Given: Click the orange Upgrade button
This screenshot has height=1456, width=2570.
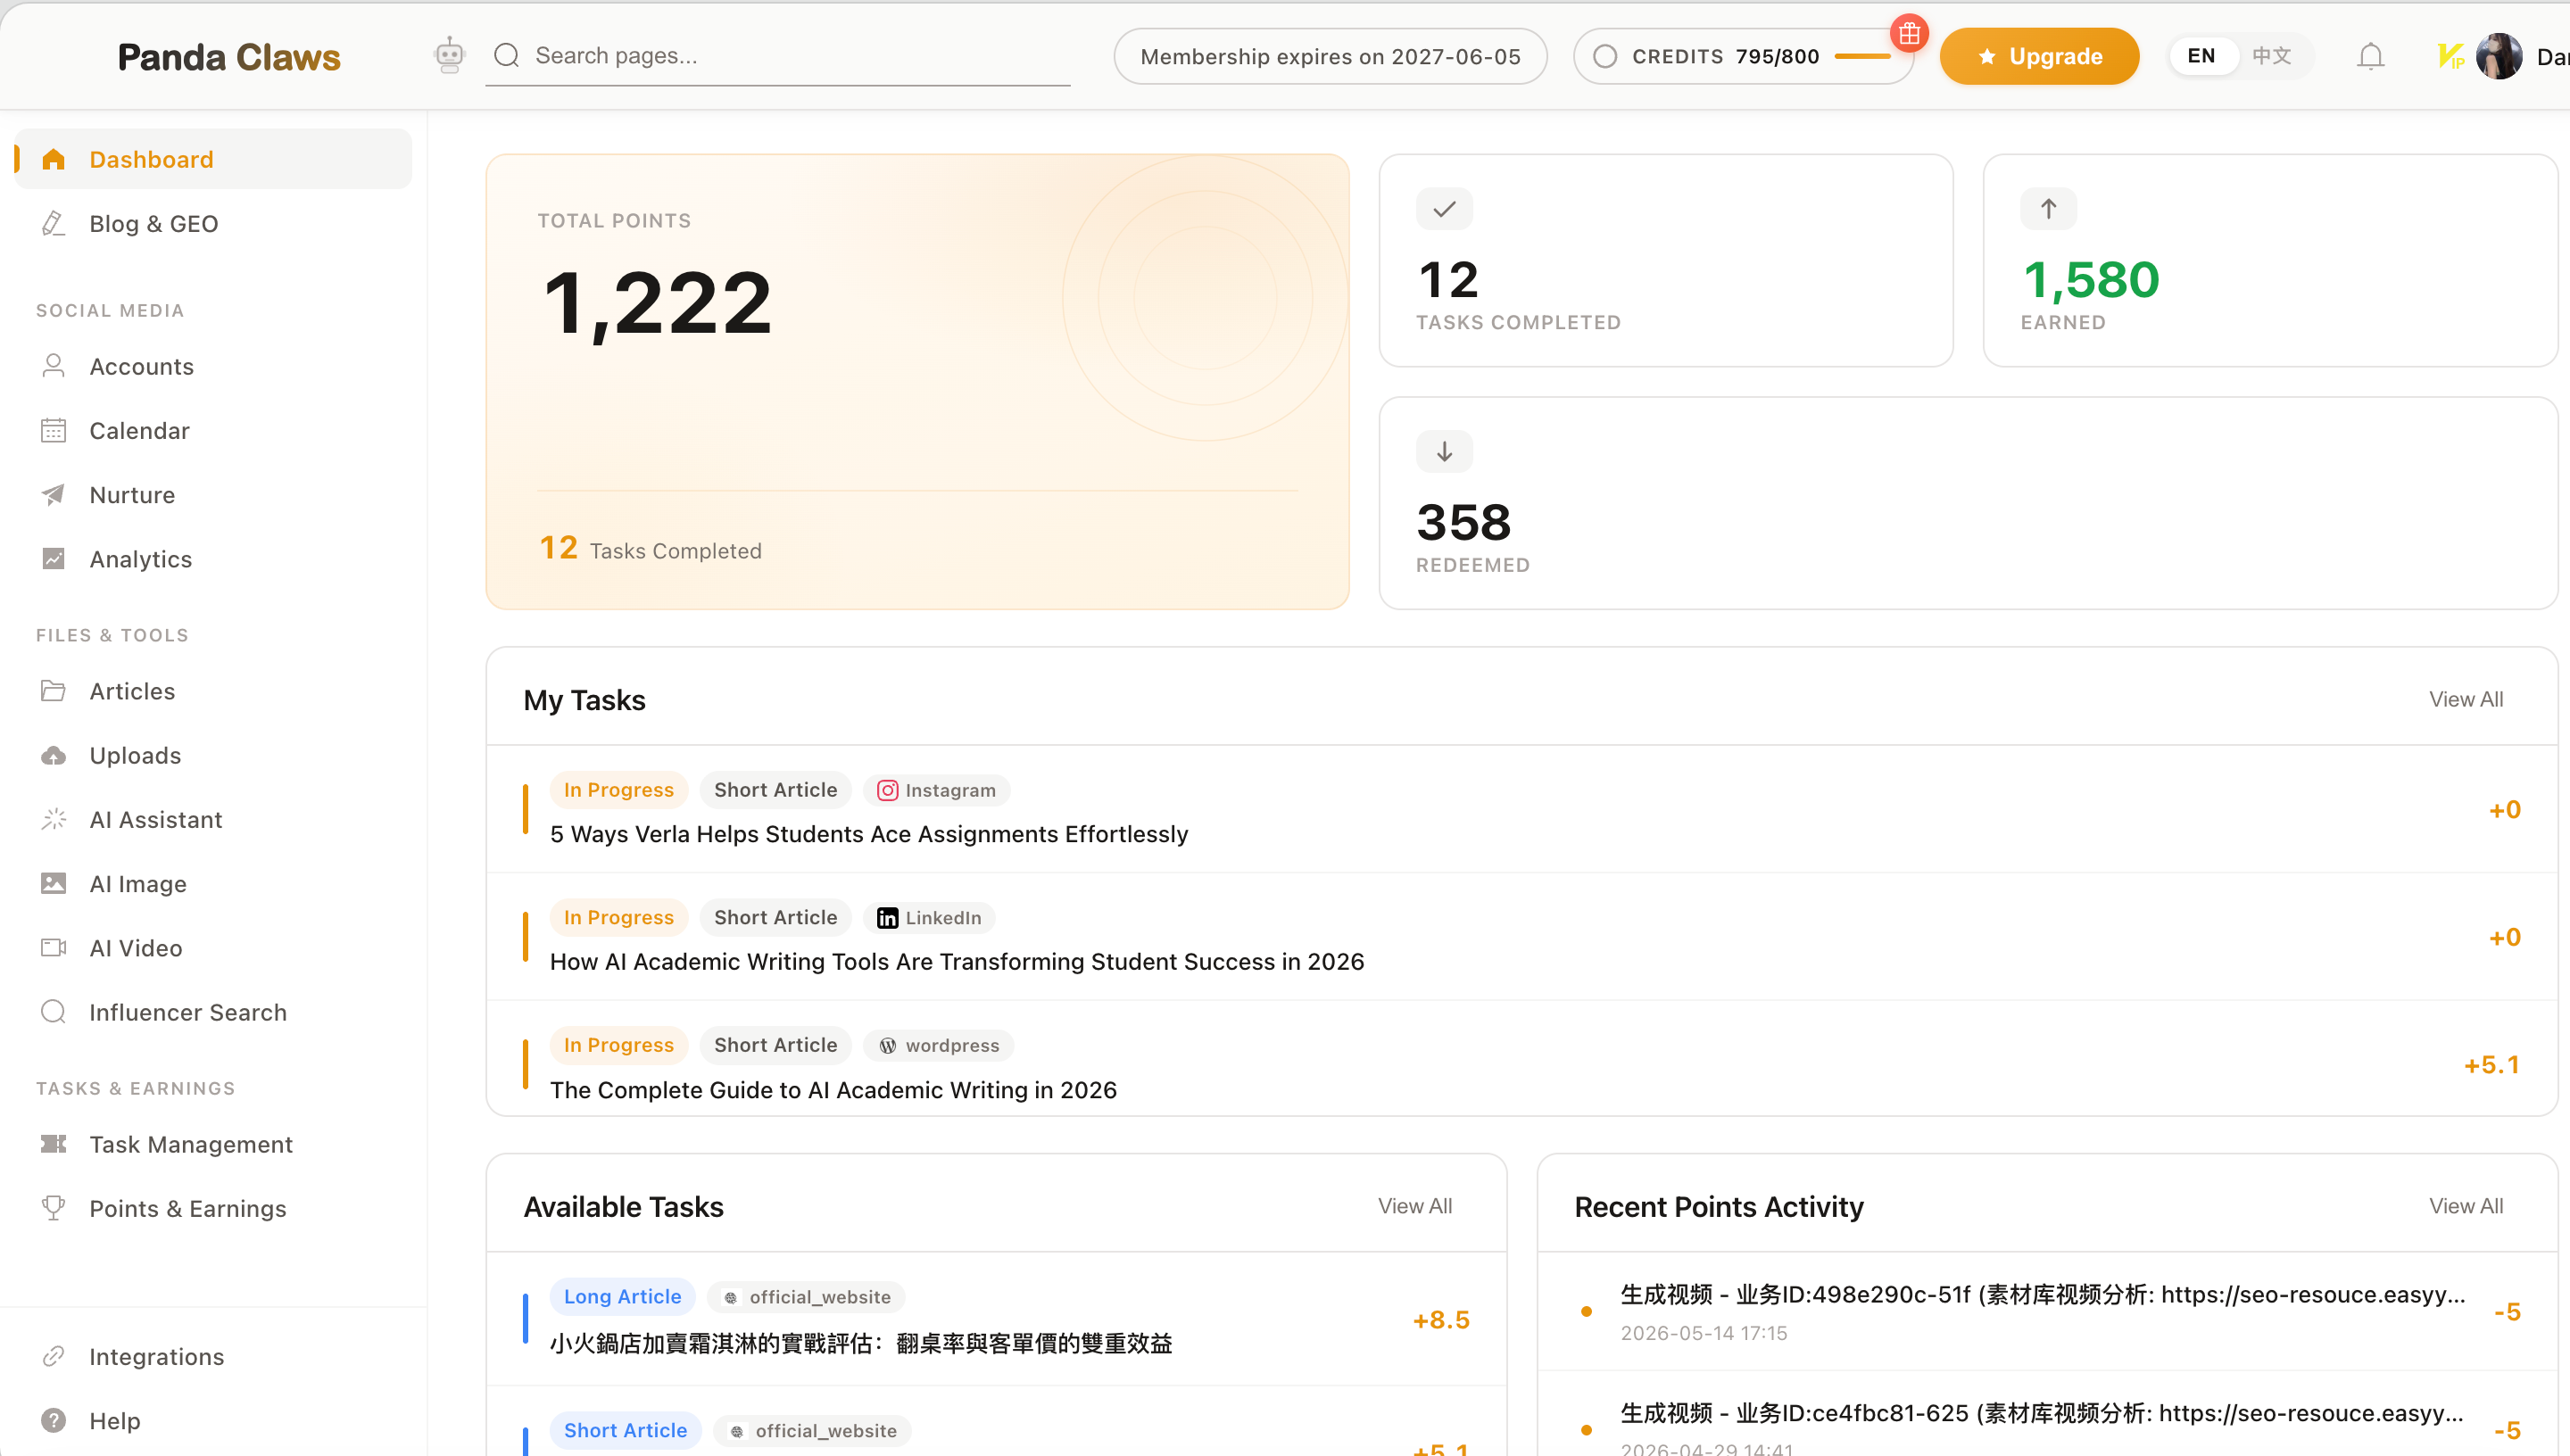Looking at the screenshot, I should pyautogui.click(x=2039, y=56).
